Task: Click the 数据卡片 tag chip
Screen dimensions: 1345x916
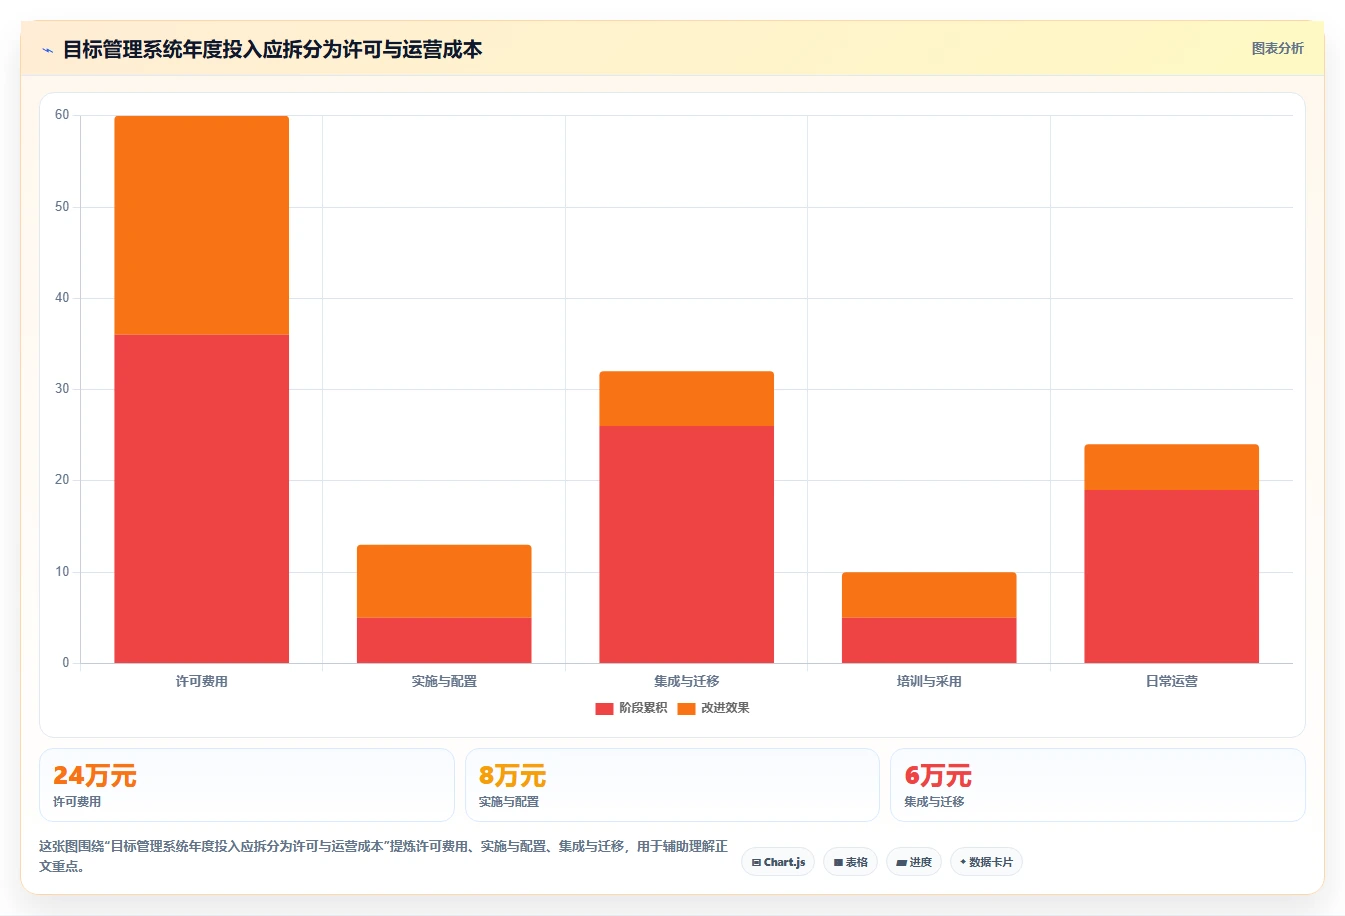Action: pos(986,862)
